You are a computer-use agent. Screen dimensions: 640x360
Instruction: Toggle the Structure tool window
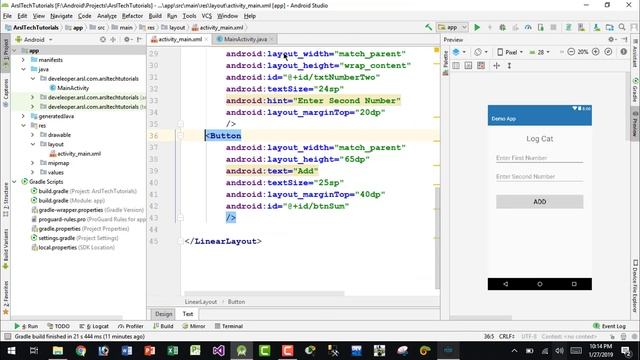click(x=5, y=200)
